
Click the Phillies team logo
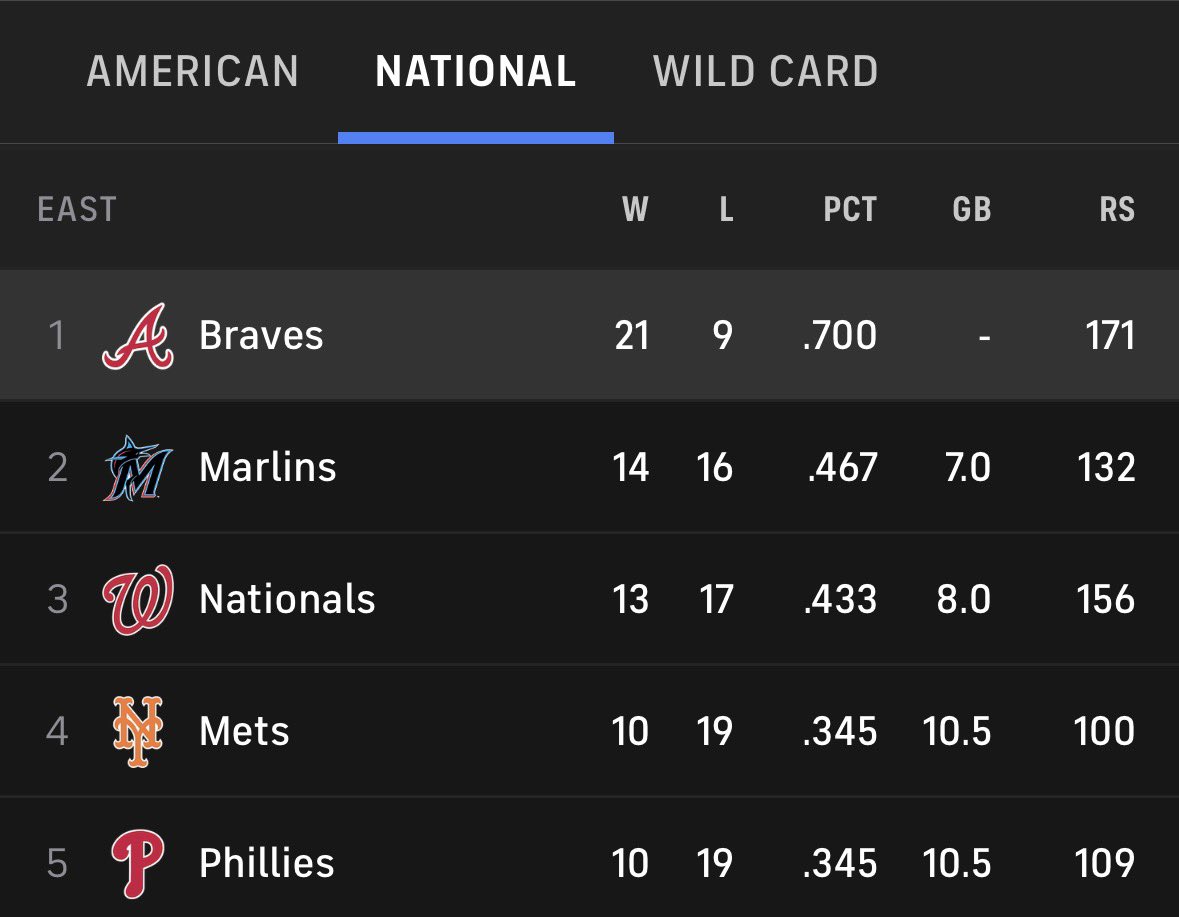(x=138, y=864)
